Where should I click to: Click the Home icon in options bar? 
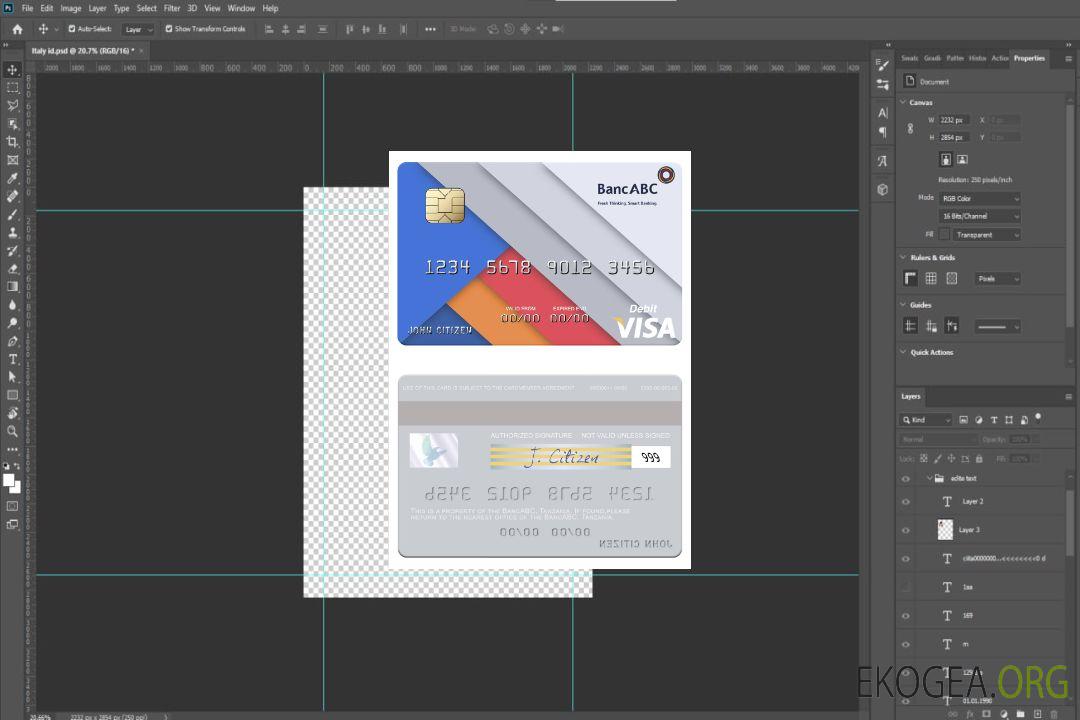(x=17, y=29)
